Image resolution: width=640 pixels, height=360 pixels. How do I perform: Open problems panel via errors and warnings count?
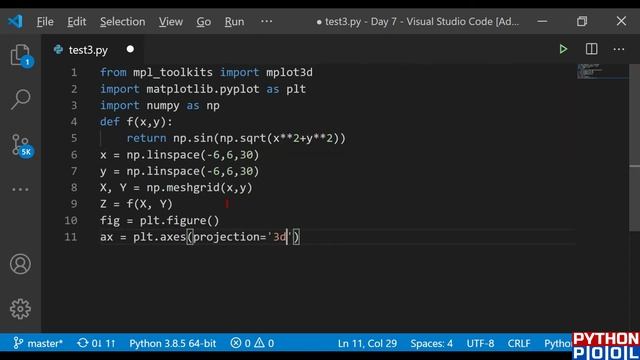(252, 343)
